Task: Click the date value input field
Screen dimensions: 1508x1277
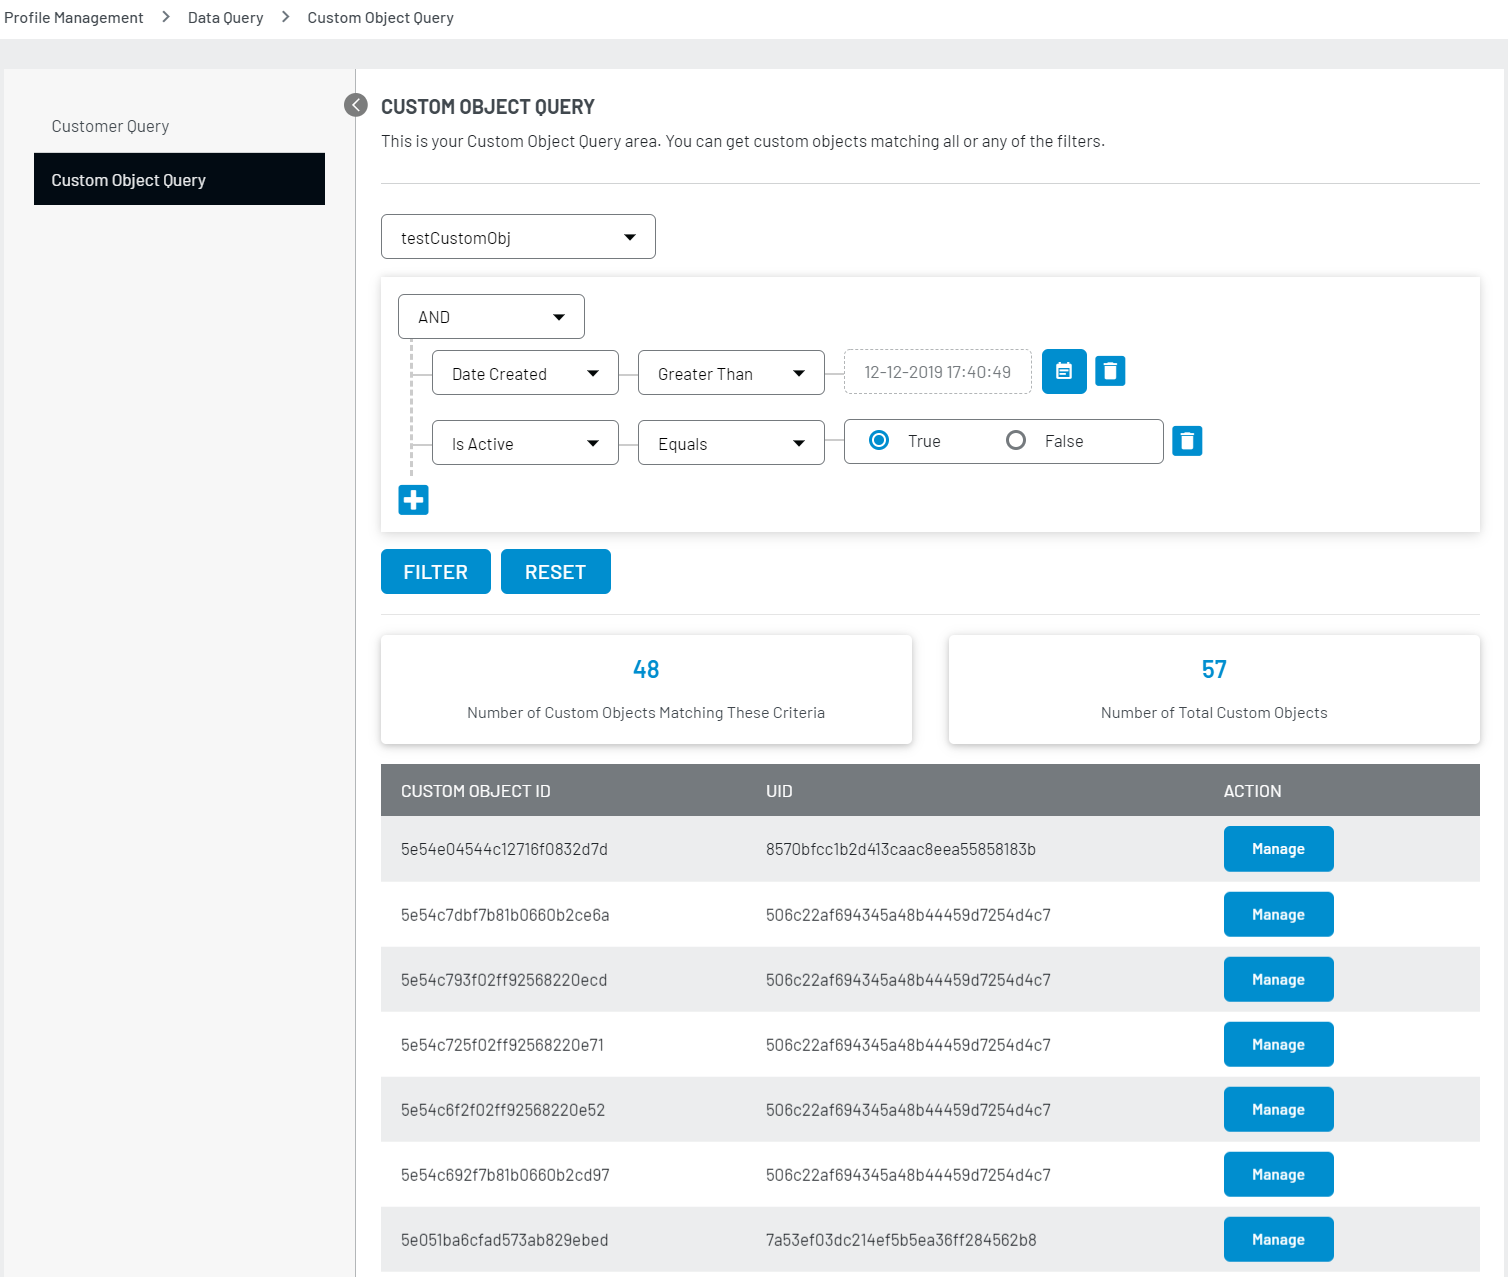Action: click(937, 372)
